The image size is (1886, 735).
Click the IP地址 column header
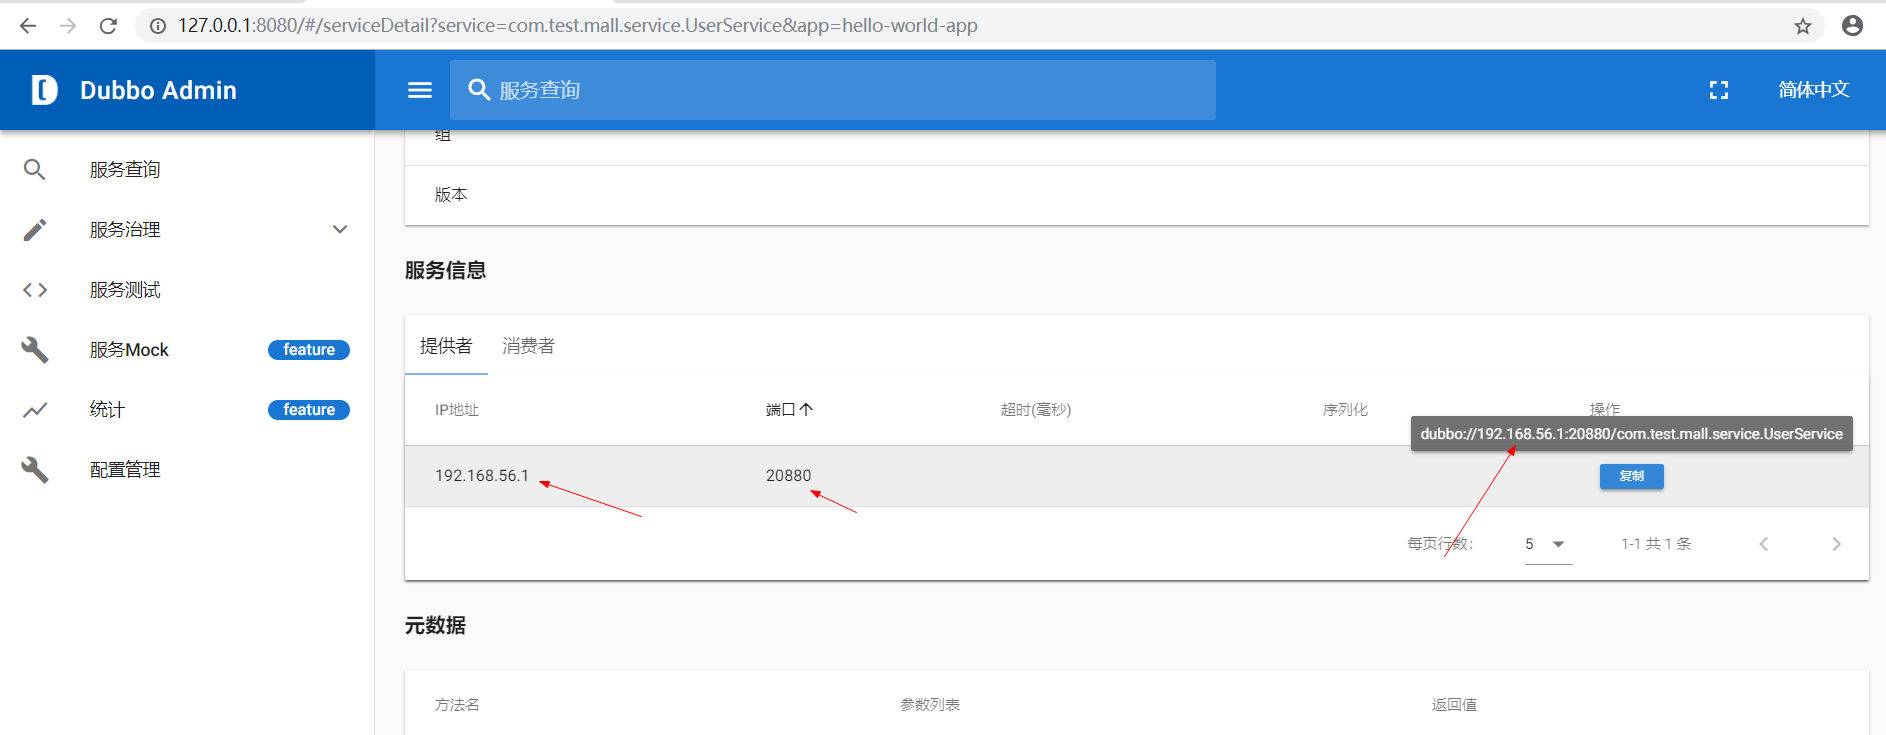click(x=457, y=410)
